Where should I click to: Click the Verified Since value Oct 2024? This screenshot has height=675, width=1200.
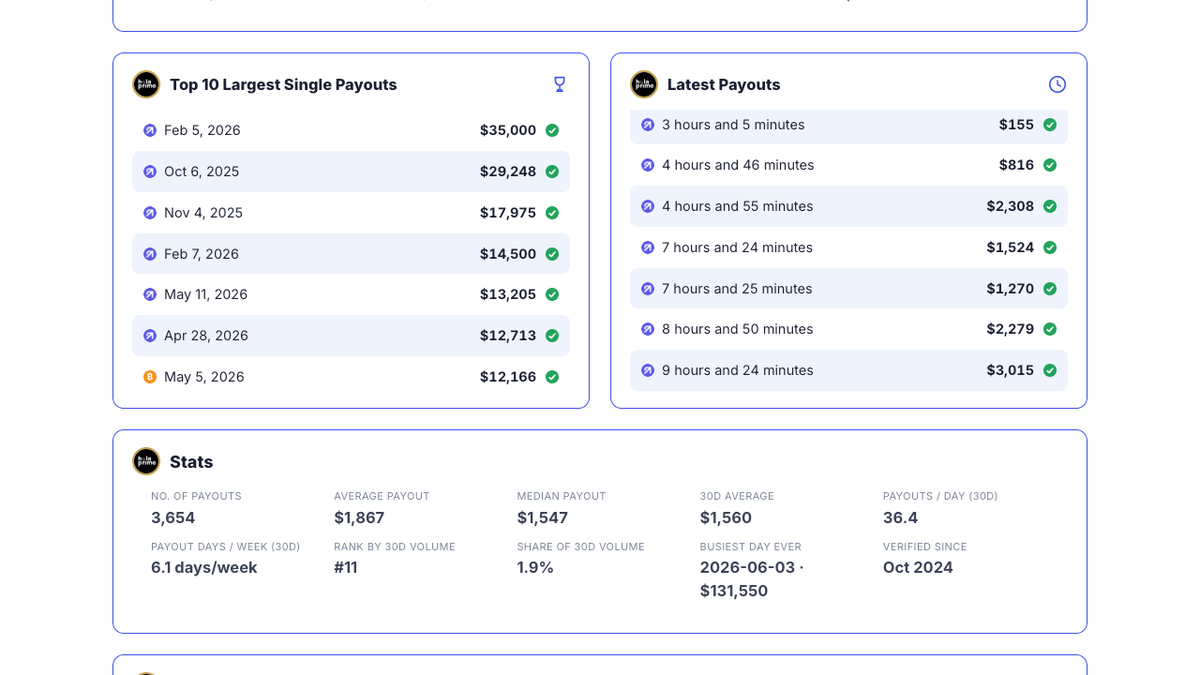(918, 567)
